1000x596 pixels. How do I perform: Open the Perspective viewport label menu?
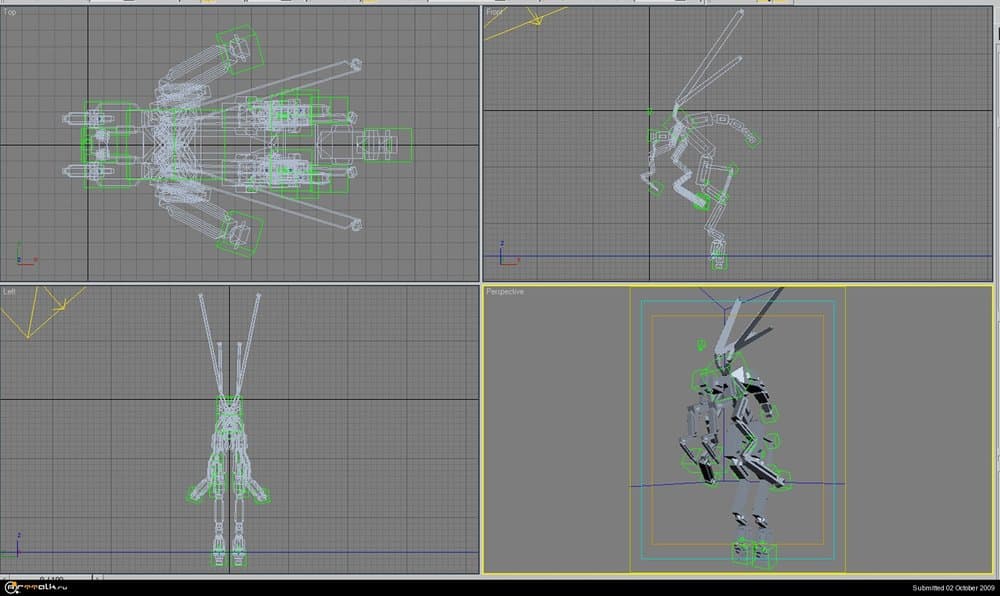tap(506, 292)
